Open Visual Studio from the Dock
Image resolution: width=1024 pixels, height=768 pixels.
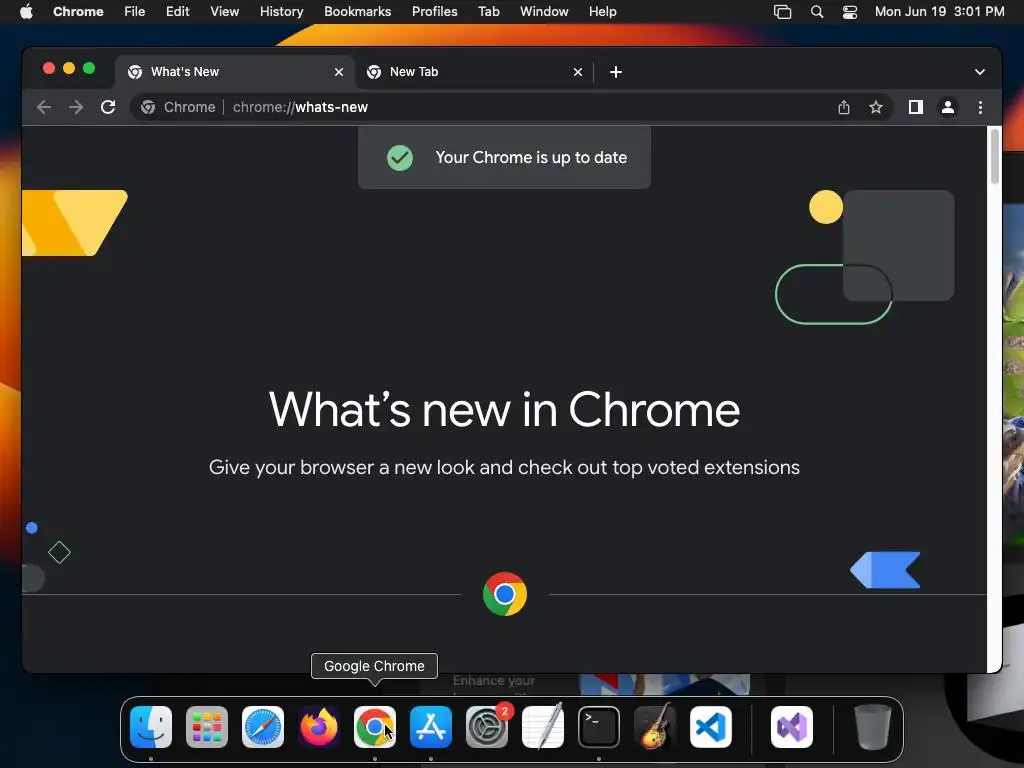(792, 727)
